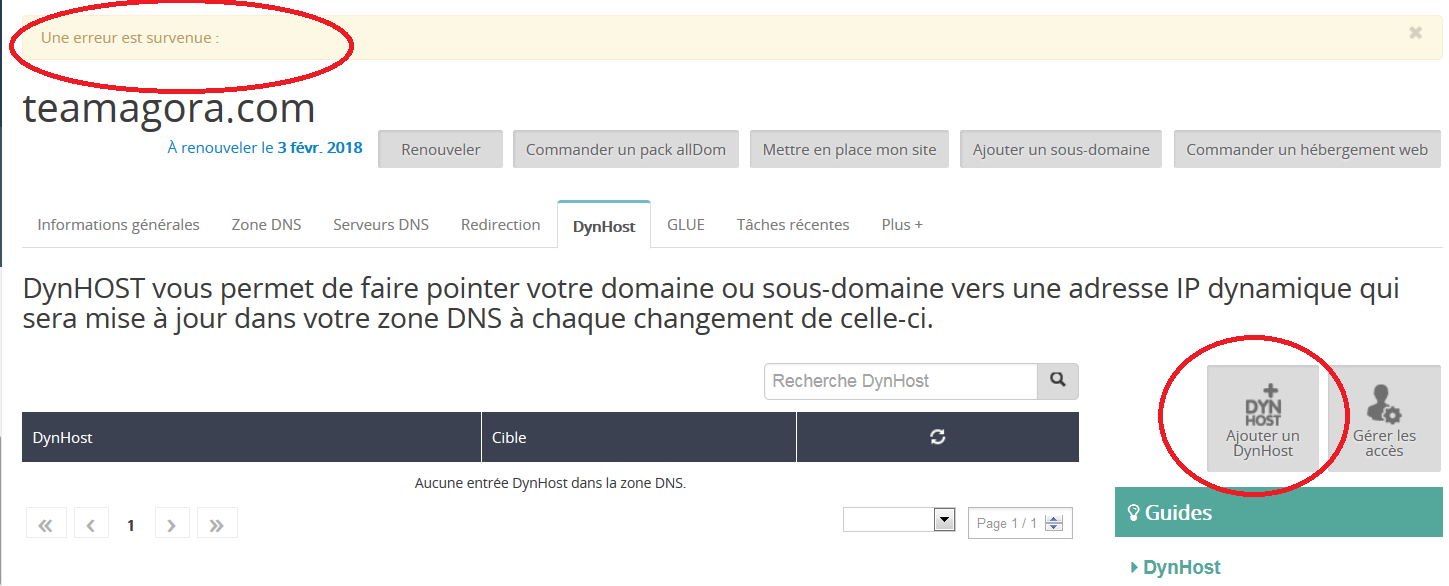Click the DynHost column header
The height and width of the screenshot is (586, 1449).
(x=251, y=437)
